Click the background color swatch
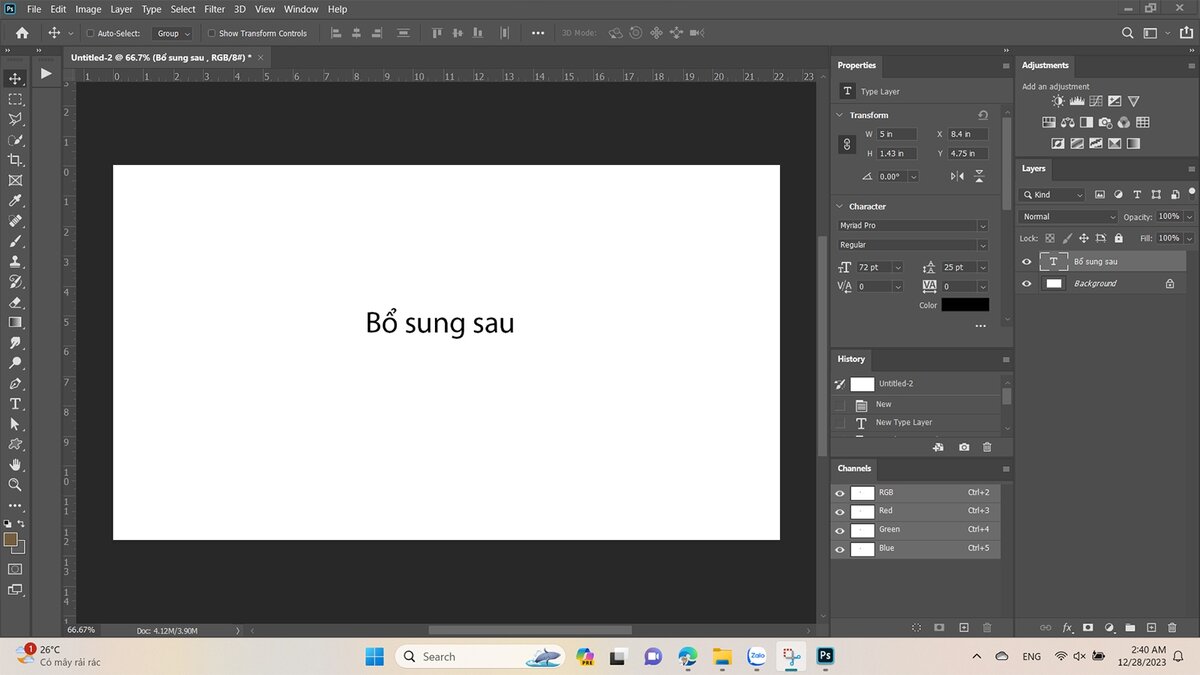The width and height of the screenshot is (1200, 675). [x=20, y=548]
